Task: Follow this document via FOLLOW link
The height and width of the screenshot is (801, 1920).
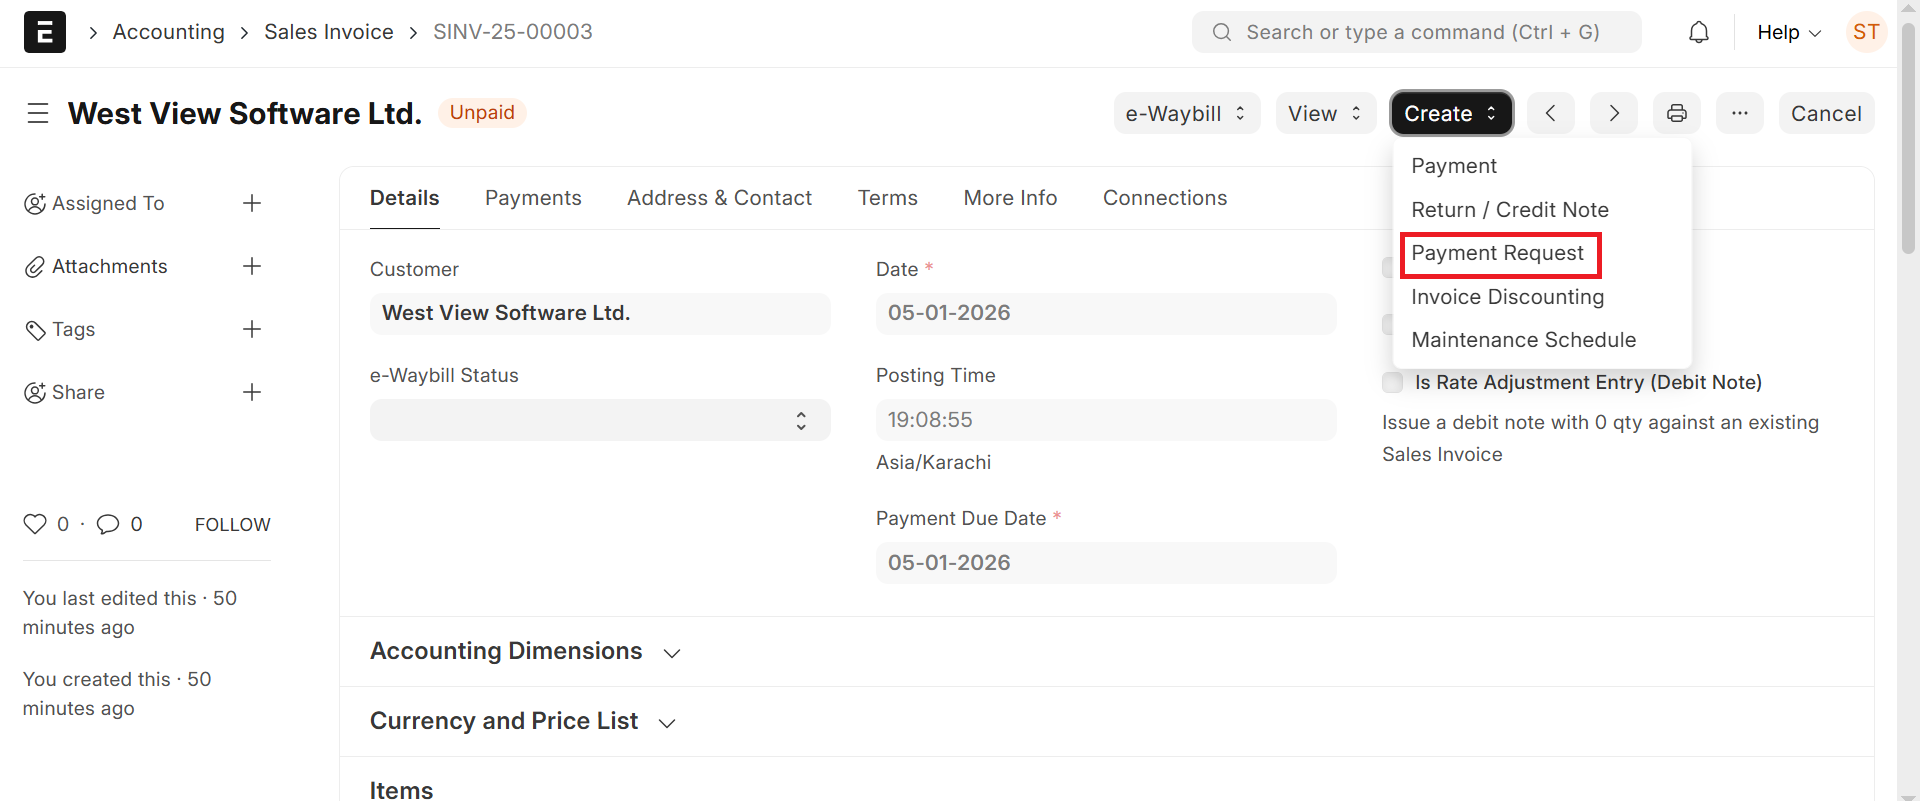Action: (x=232, y=525)
